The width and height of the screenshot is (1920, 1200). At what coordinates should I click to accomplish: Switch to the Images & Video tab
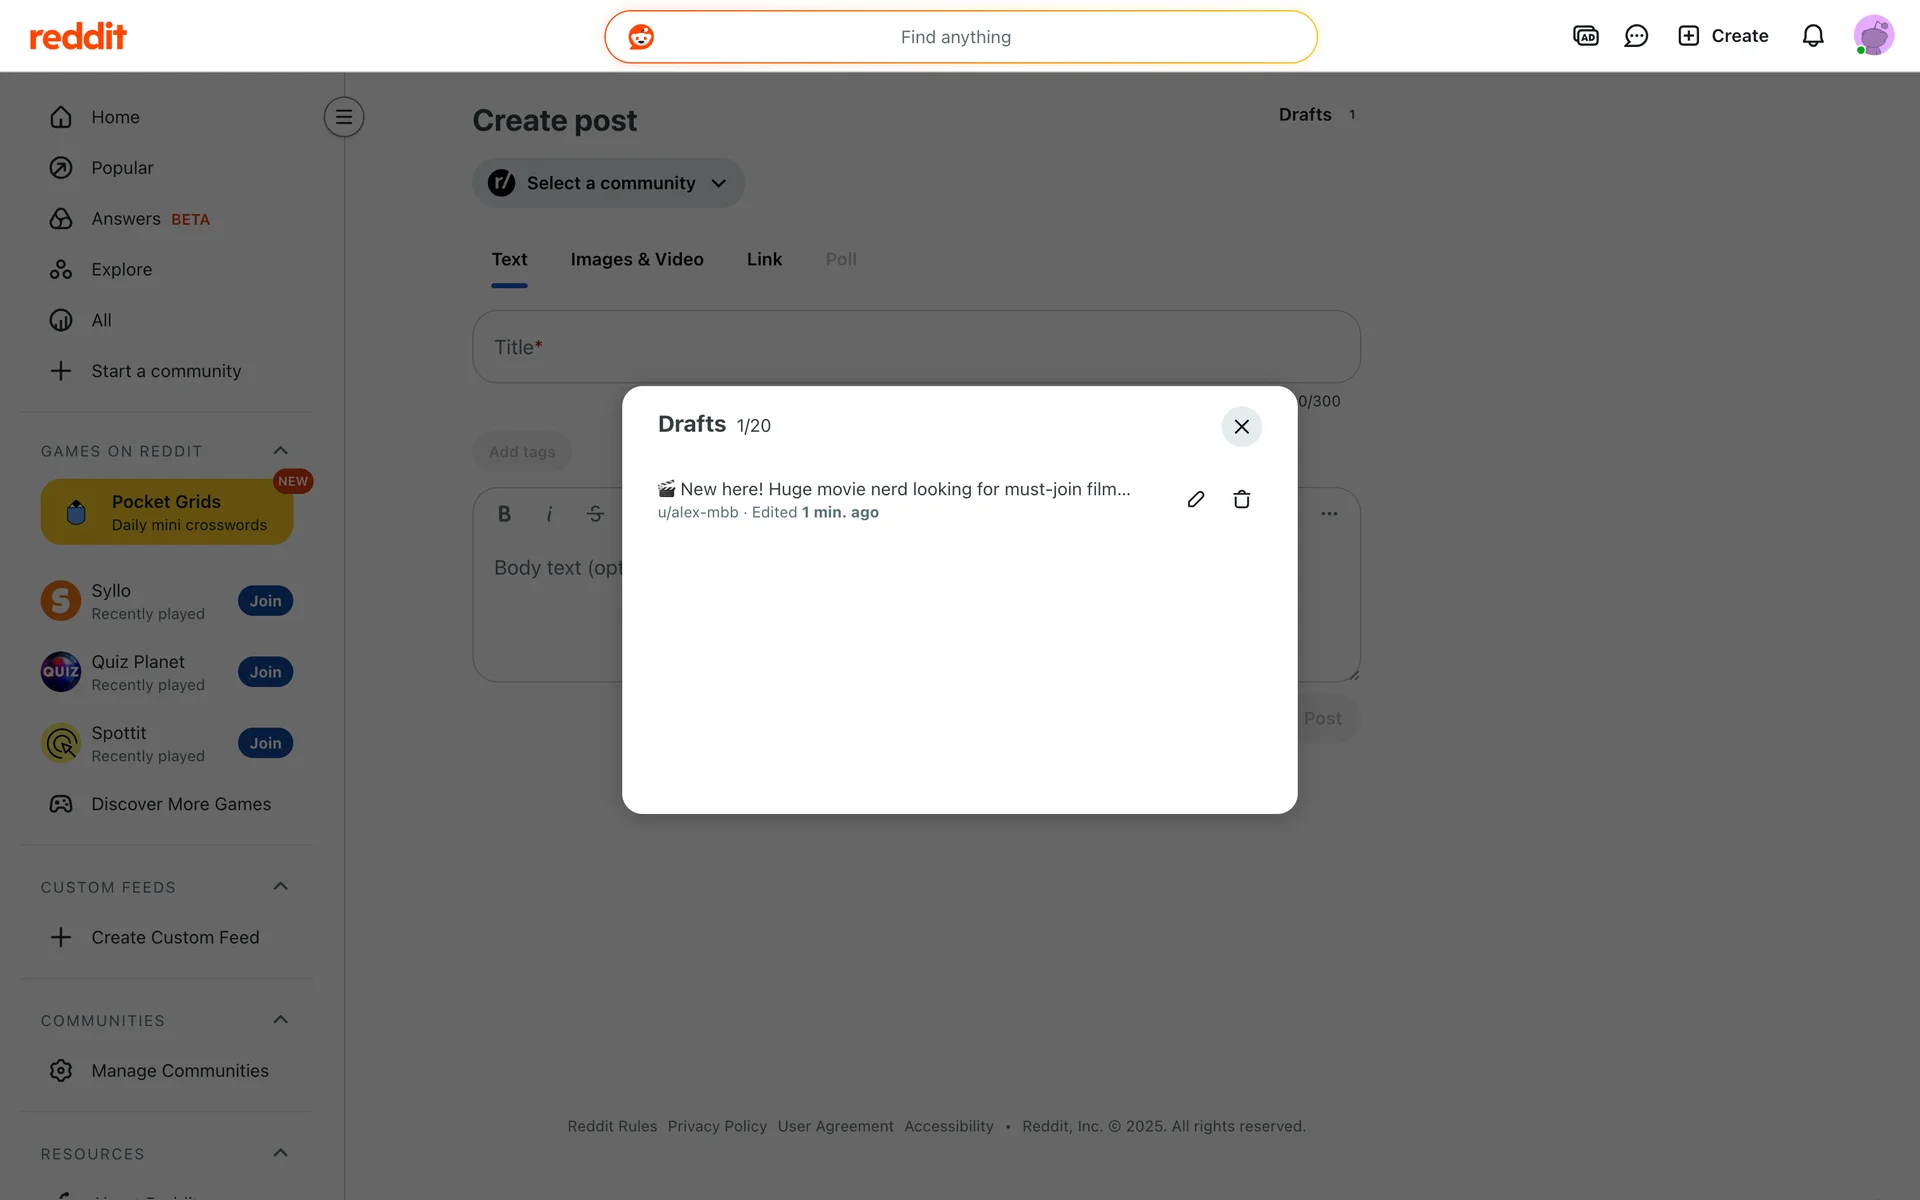(x=636, y=259)
